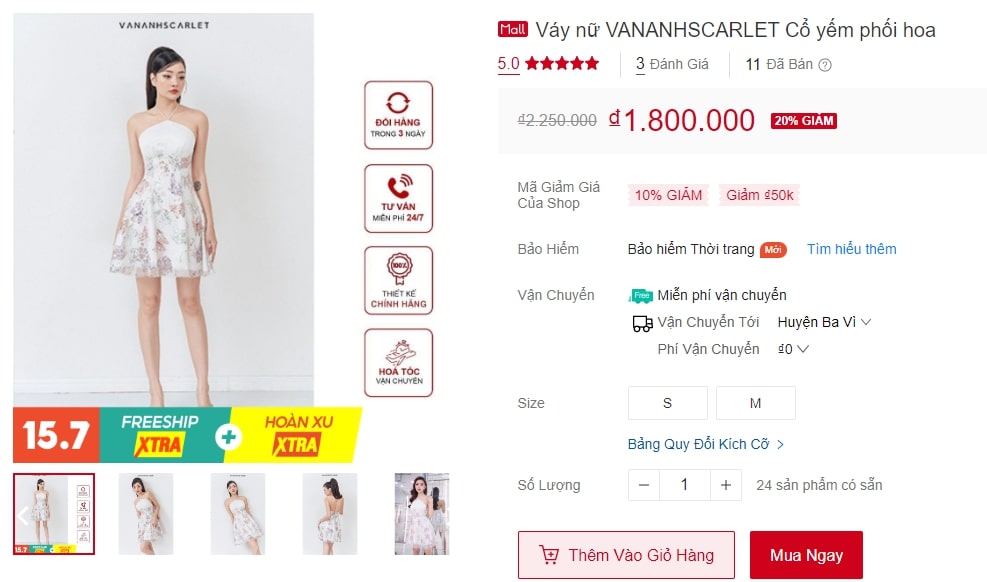Click the help icon beside Đã Bán

coord(825,65)
